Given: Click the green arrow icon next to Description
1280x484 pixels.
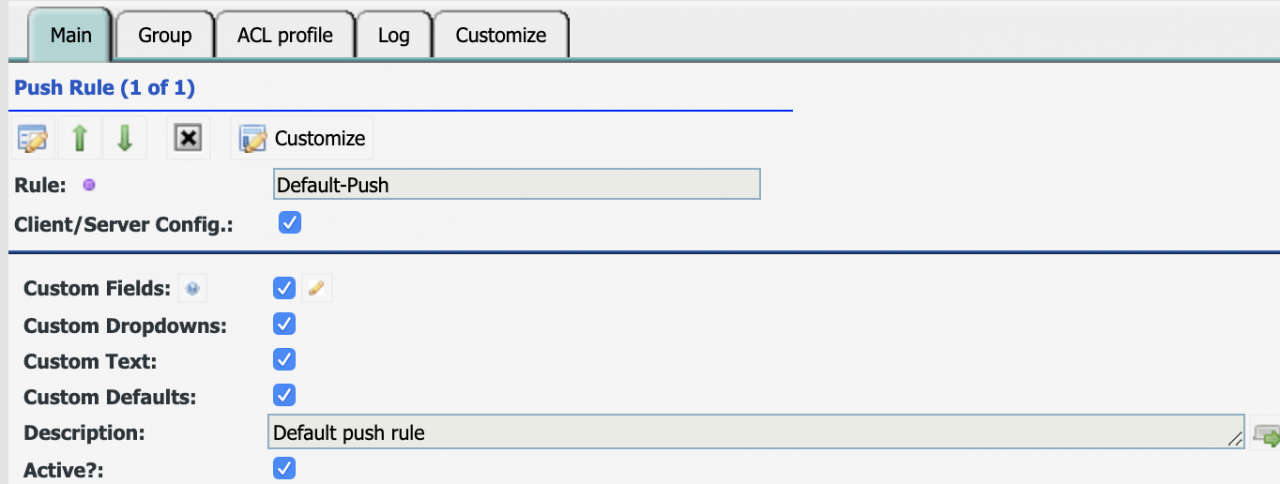Looking at the screenshot, I should pyautogui.click(x=1267, y=436).
